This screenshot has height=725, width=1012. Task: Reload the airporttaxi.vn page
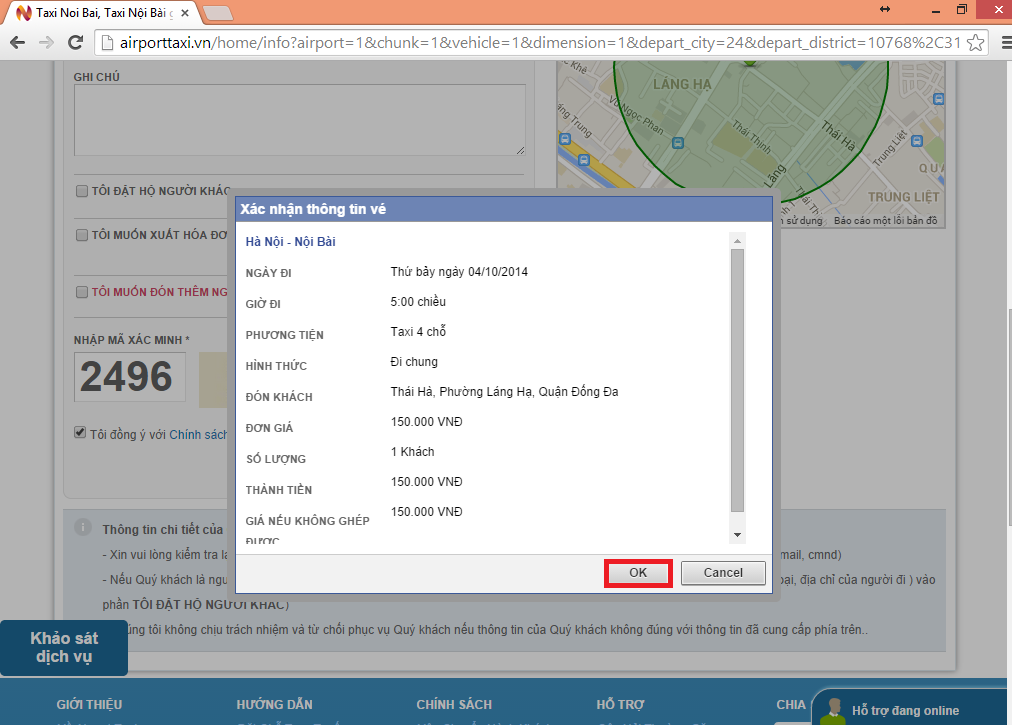(x=75, y=43)
